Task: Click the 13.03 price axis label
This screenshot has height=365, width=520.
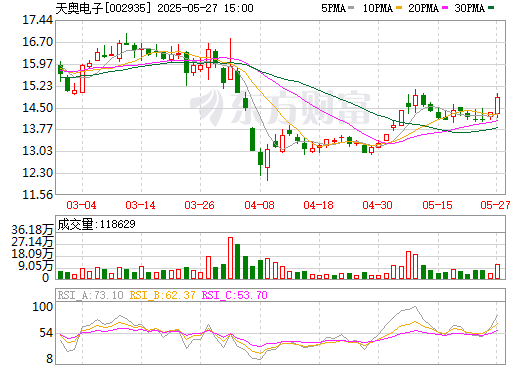Action: pos(37,151)
